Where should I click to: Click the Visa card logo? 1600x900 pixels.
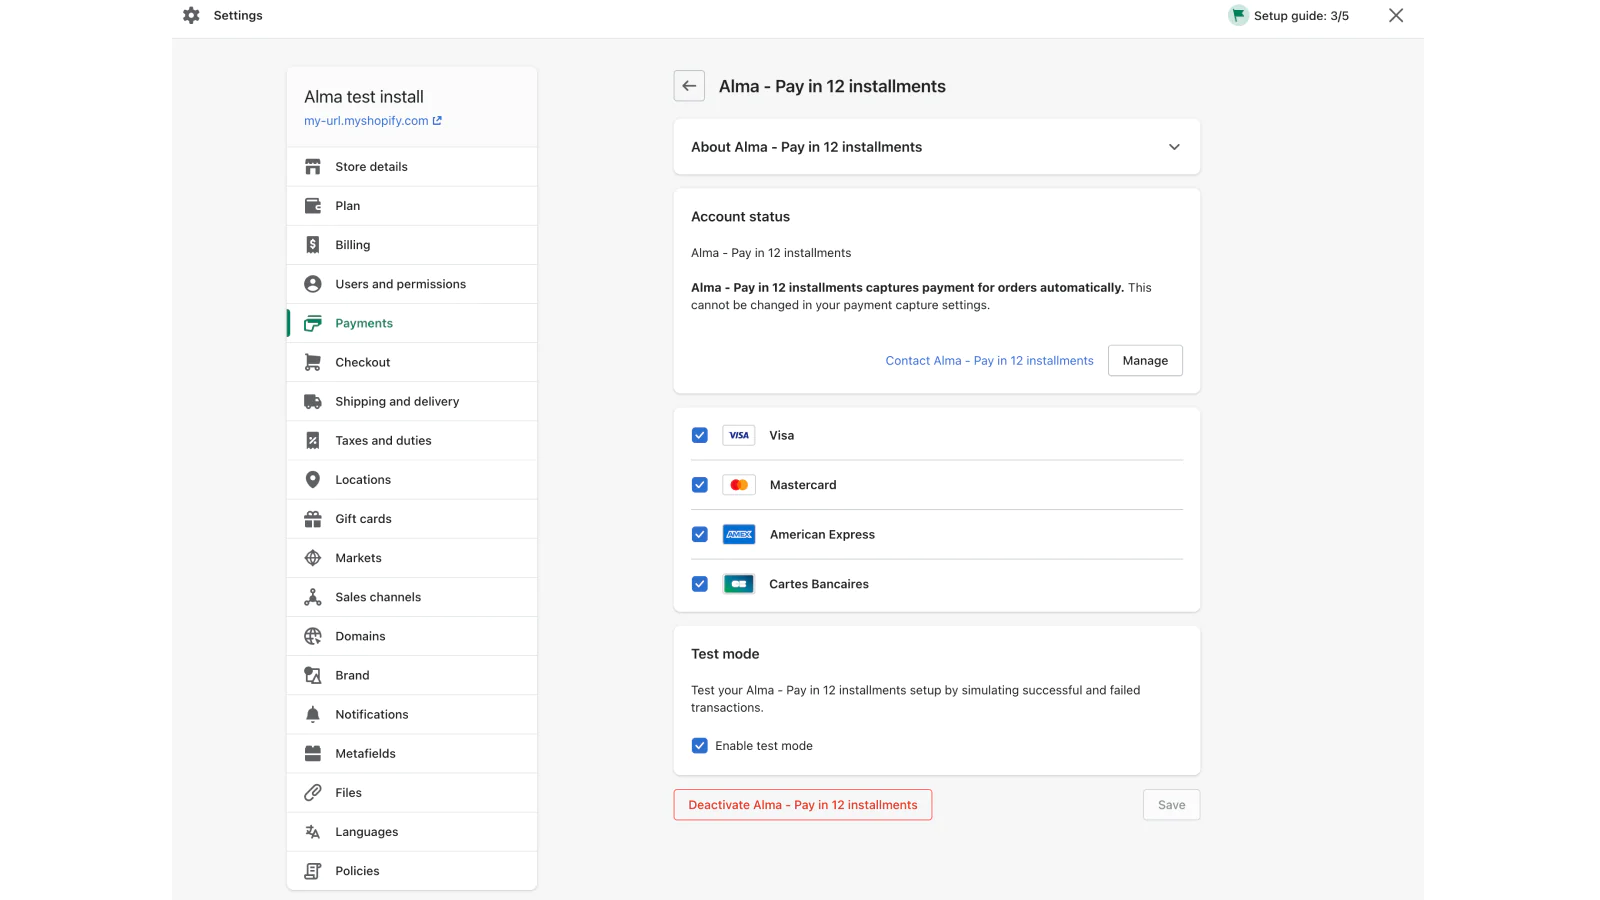click(x=739, y=435)
